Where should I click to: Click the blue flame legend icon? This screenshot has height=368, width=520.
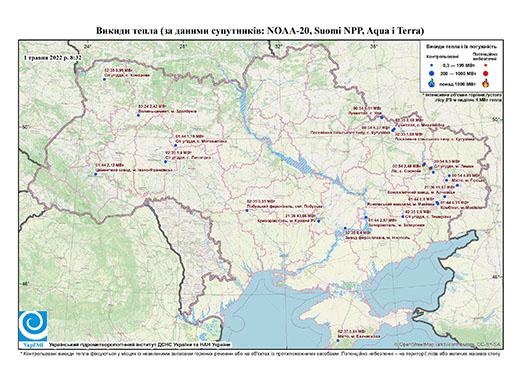432,83
